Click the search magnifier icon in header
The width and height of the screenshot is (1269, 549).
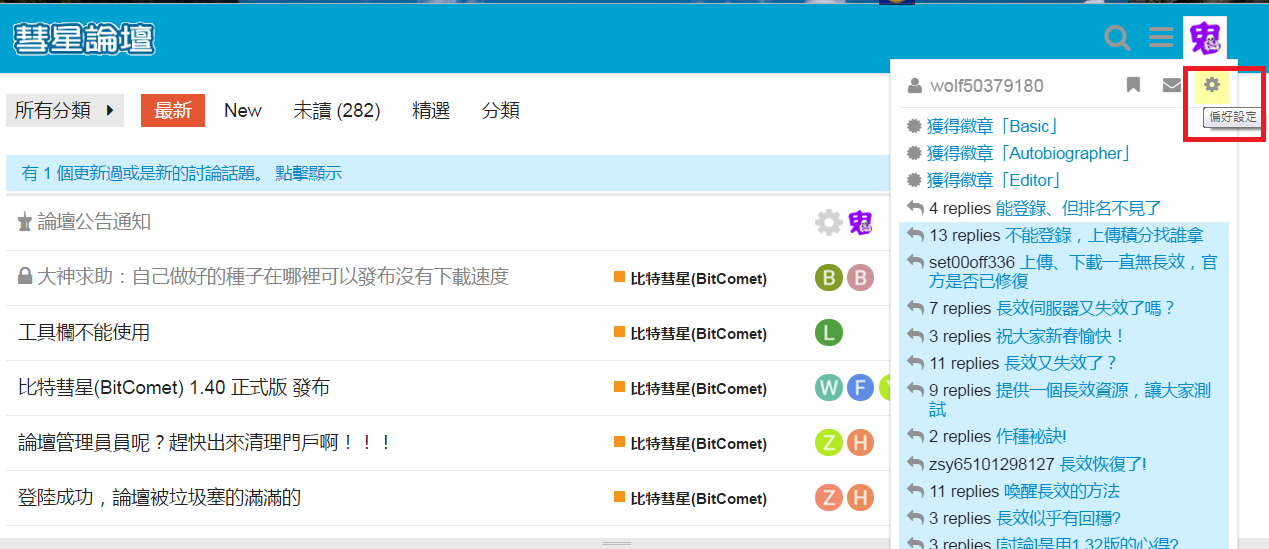pos(1117,39)
